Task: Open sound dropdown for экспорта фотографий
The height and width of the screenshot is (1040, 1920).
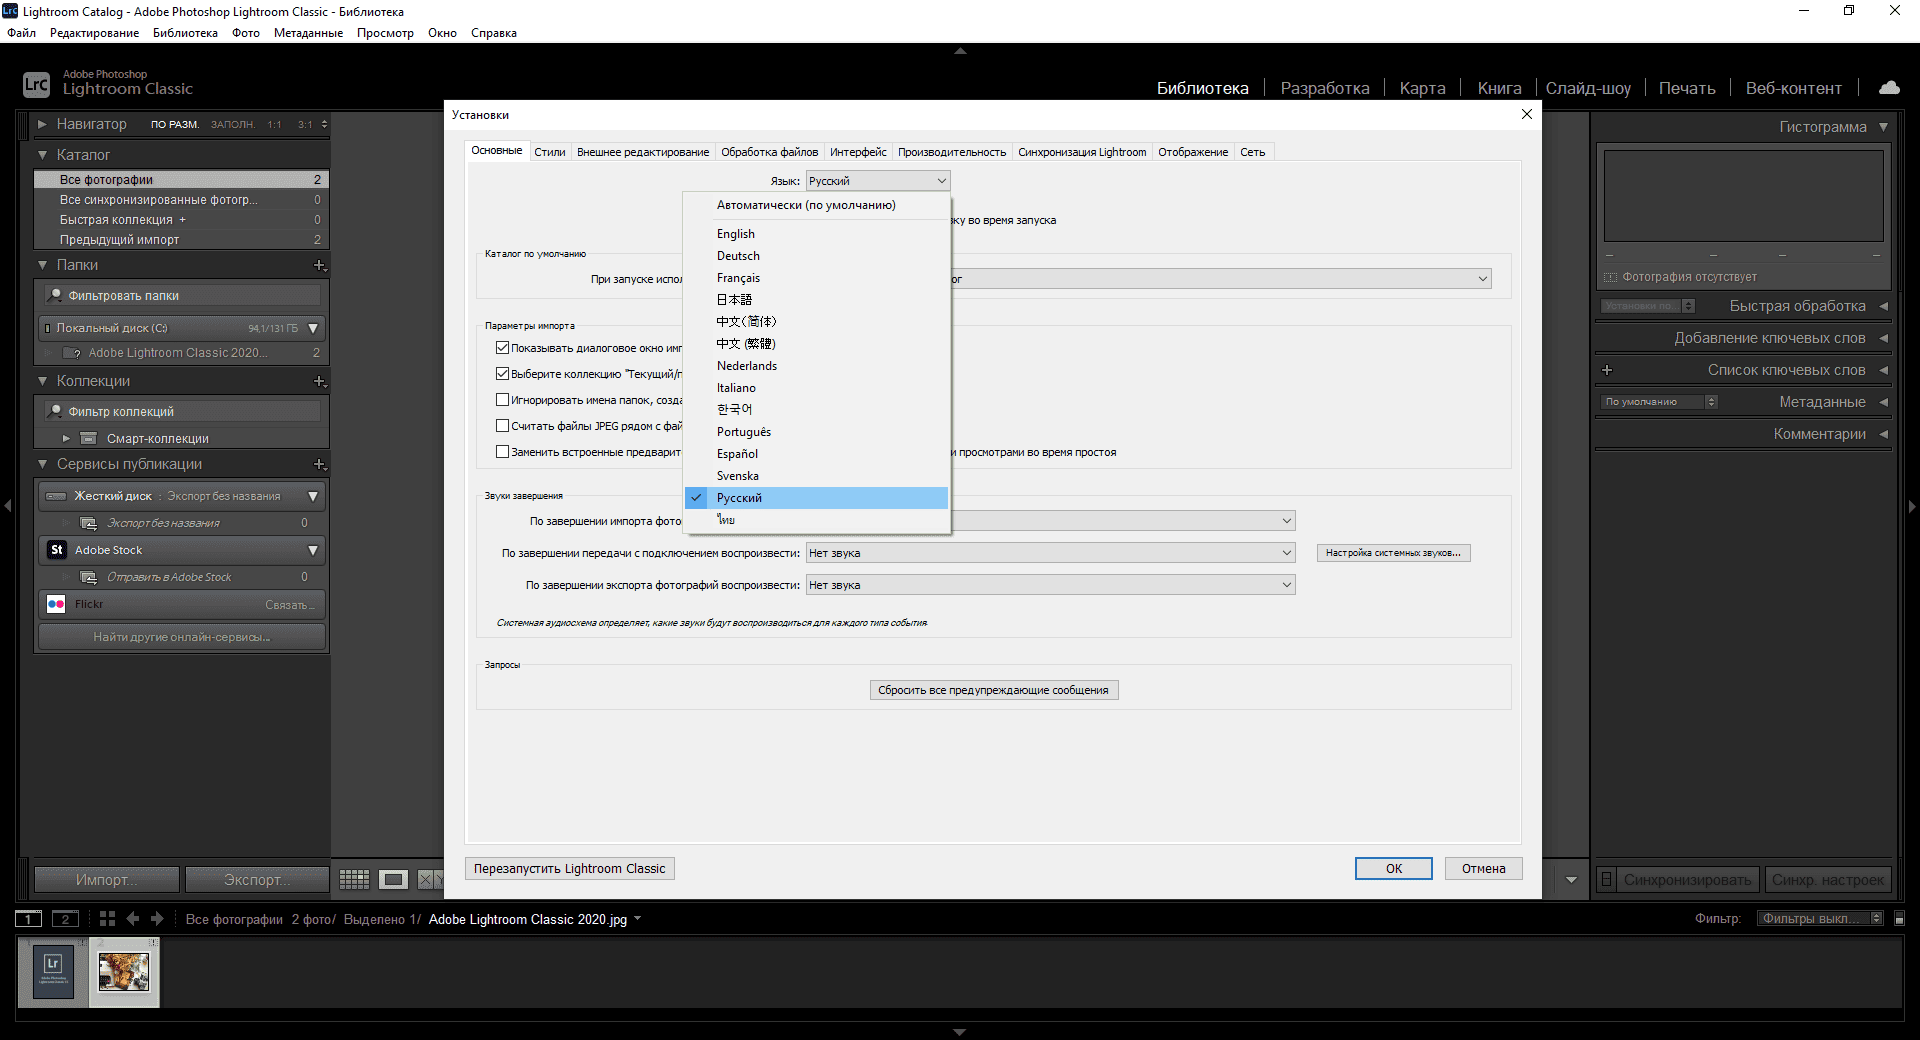Action: [x=1050, y=585]
